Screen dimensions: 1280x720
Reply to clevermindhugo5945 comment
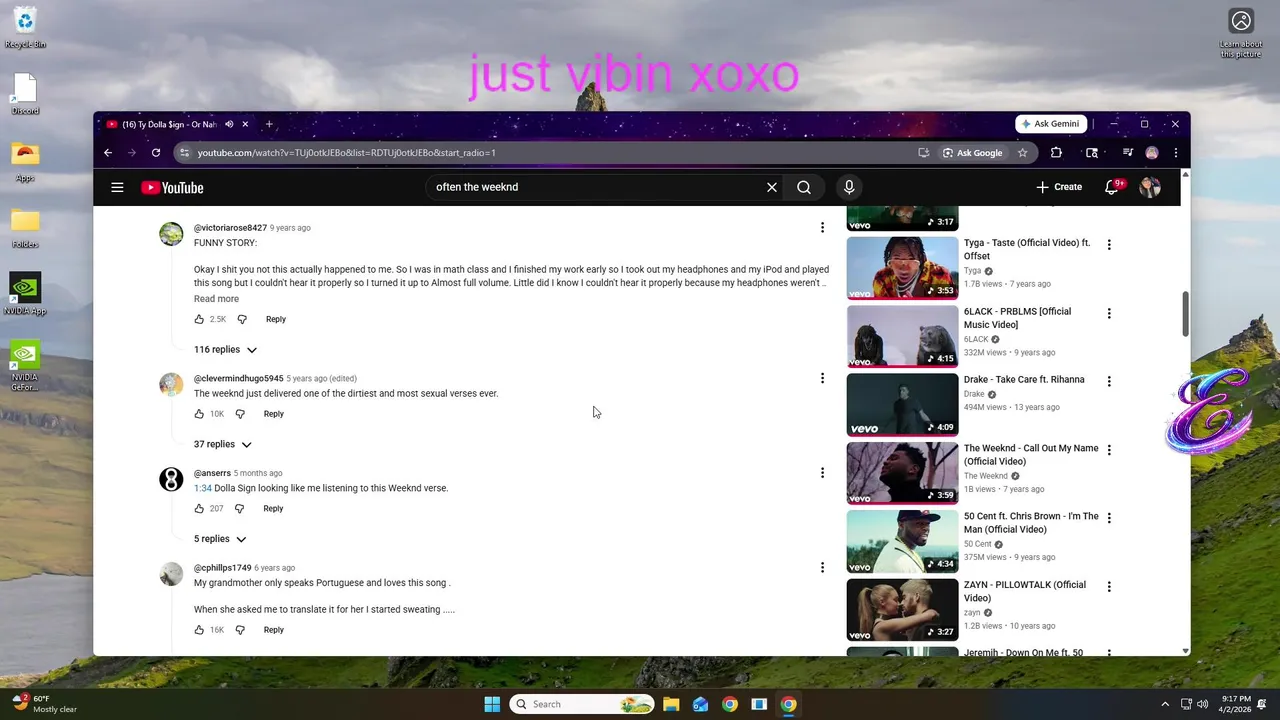[x=274, y=414]
